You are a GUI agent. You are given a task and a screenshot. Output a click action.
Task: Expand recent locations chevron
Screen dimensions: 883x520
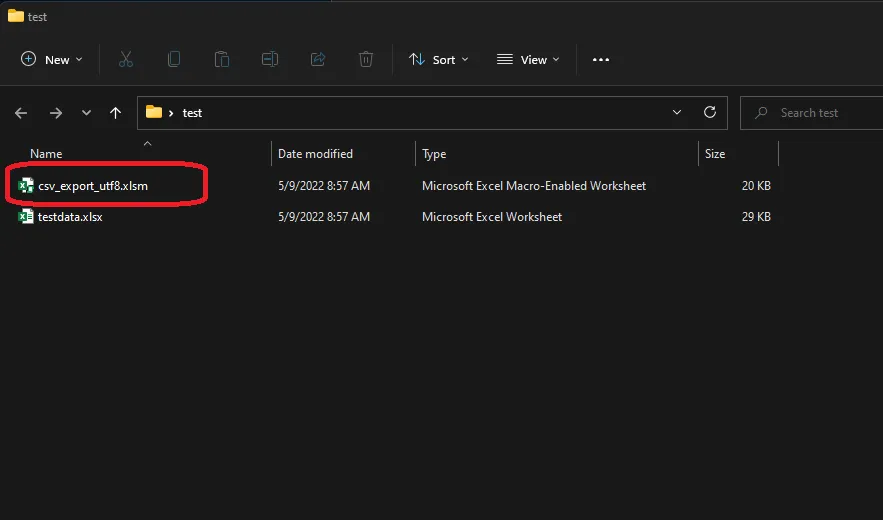(x=87, y=113)
